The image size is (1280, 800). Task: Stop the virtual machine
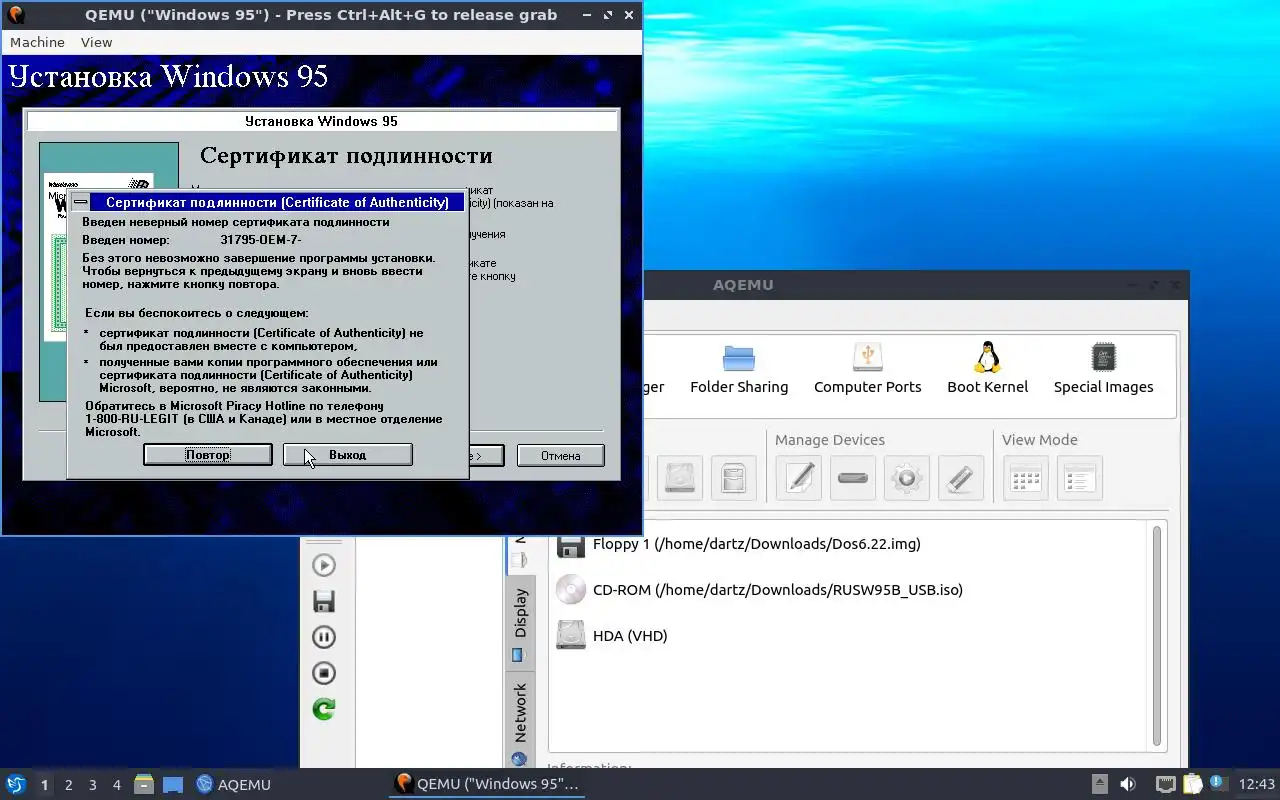(324, 673)
